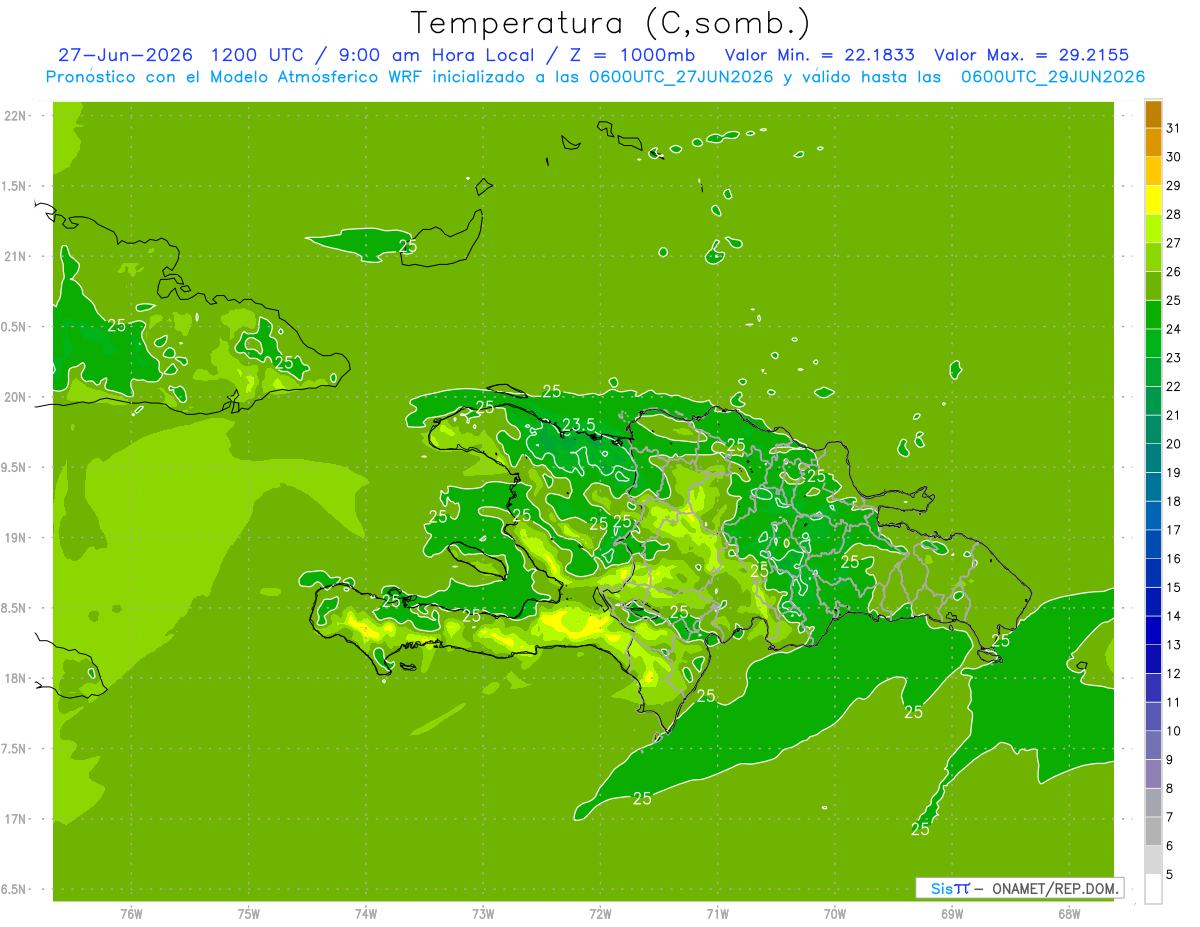The width and height of the screenshot is (1200, 927).
Task: Click the 69W longitude label
Action: [x=952, y=913]
